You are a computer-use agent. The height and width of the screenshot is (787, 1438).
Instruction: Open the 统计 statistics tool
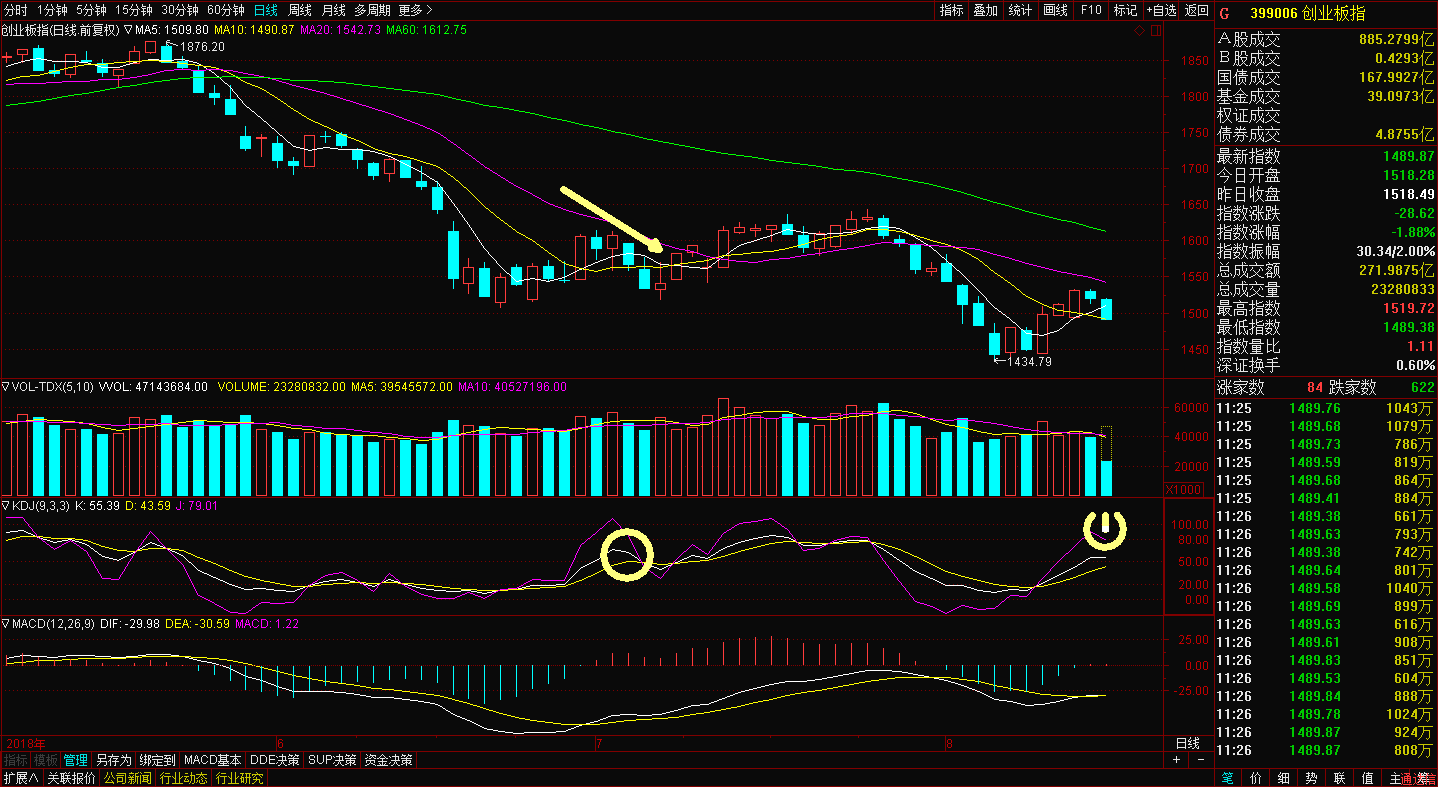1020,10
